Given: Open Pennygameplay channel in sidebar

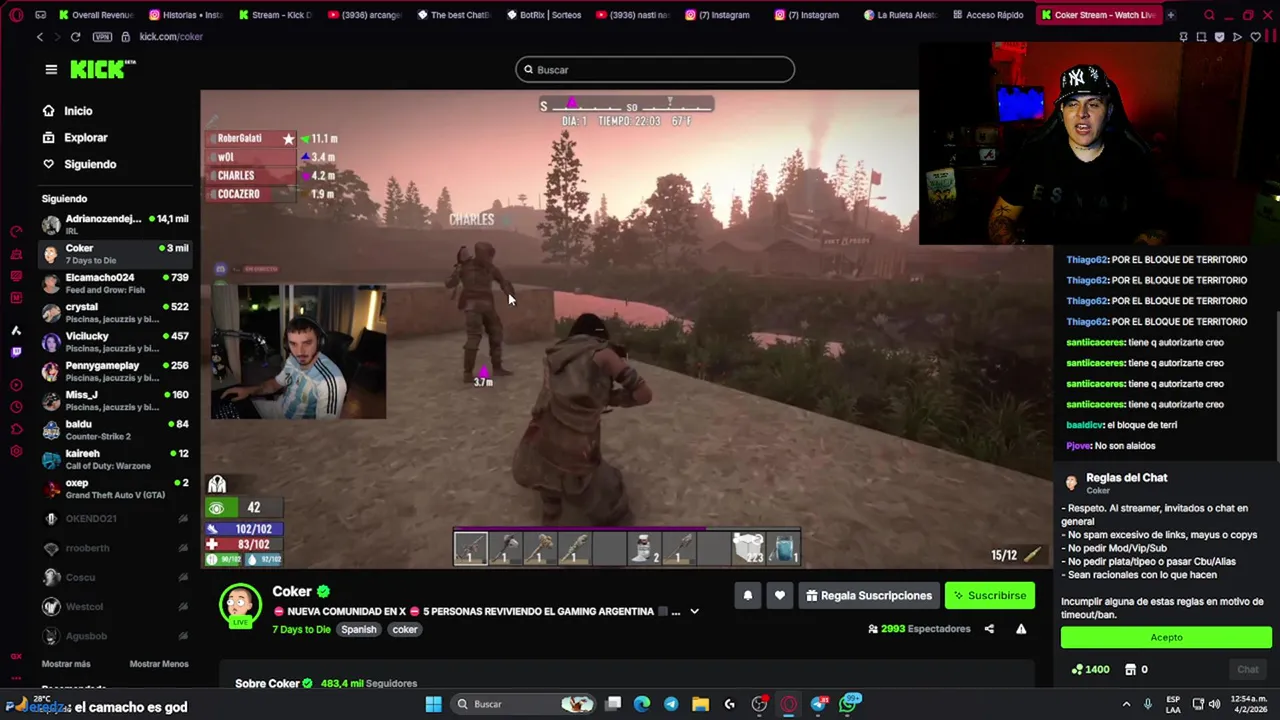Looking at the screenshot, I should [115, 371].
